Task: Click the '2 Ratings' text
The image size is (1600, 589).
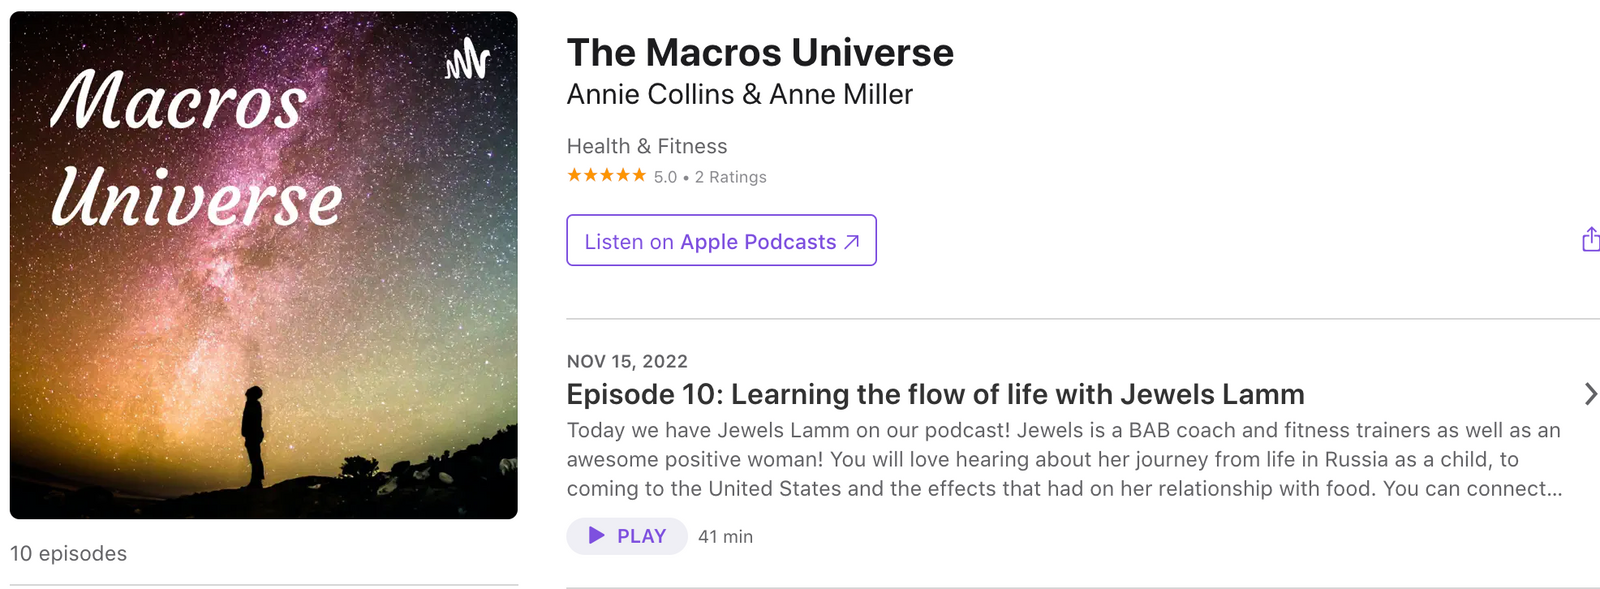Action: [x=731, y=177]
